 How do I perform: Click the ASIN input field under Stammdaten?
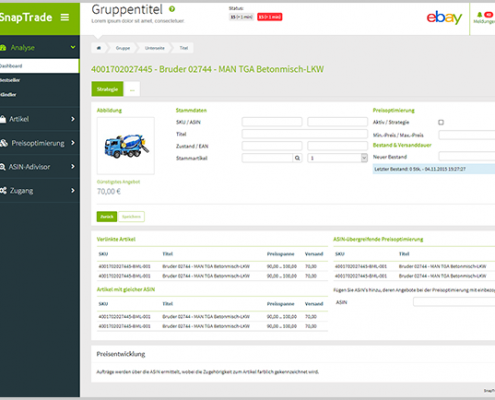[x=337, y=122]
